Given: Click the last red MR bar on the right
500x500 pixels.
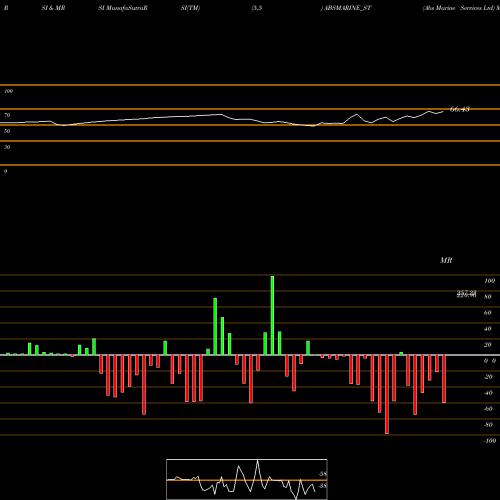Looking at the screenshot, I should (x=444, y=379).
